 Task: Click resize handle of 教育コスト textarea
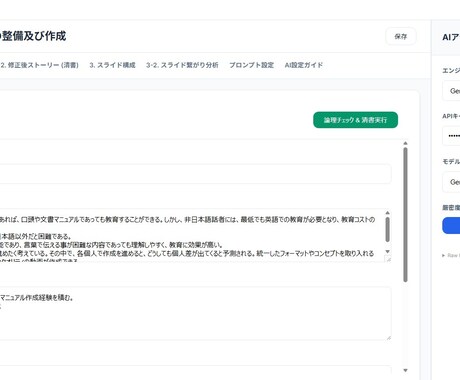(x=388, y=259)
